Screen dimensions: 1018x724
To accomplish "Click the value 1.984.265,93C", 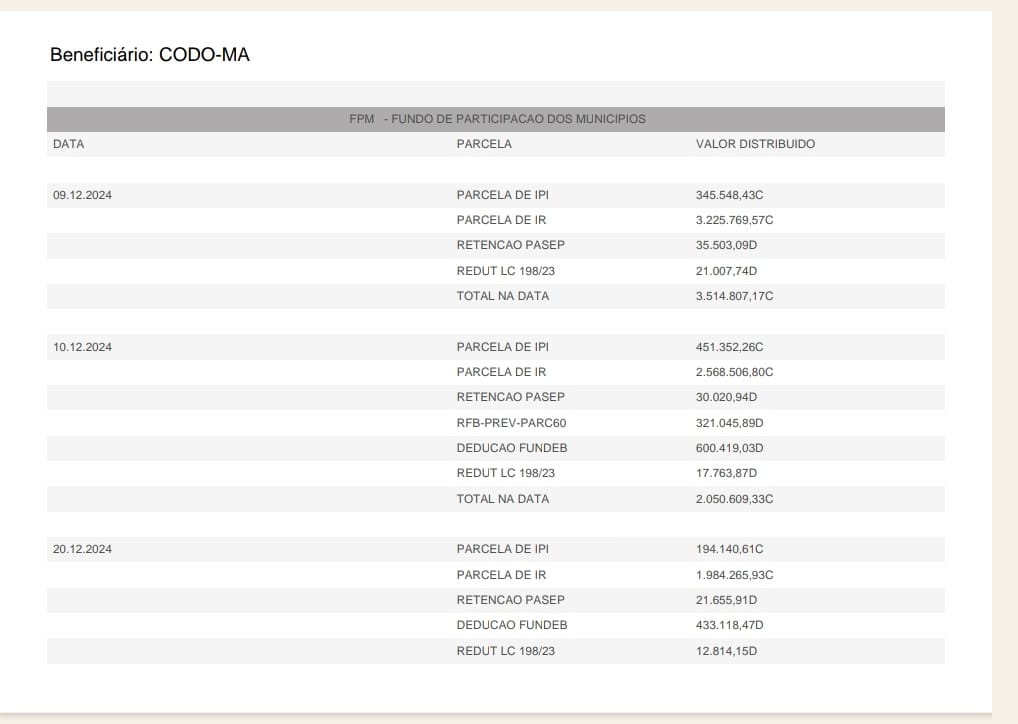I will (x=734, y=575).
